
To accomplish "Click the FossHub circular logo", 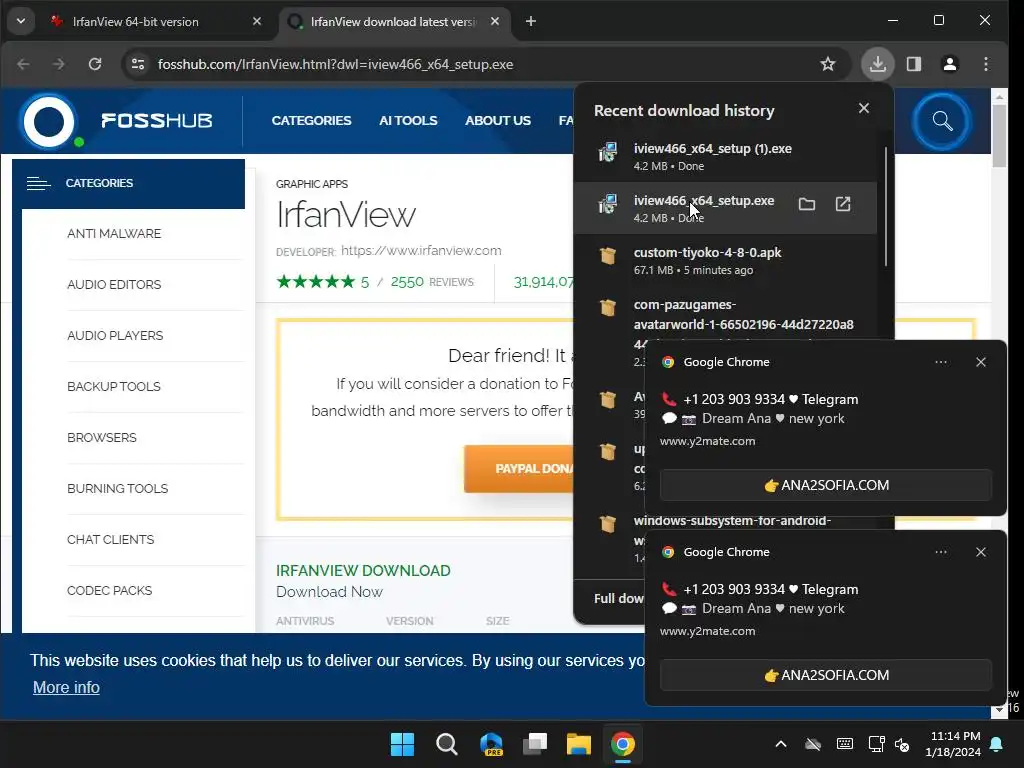I will pyautogui.click(x=49, y=121).
